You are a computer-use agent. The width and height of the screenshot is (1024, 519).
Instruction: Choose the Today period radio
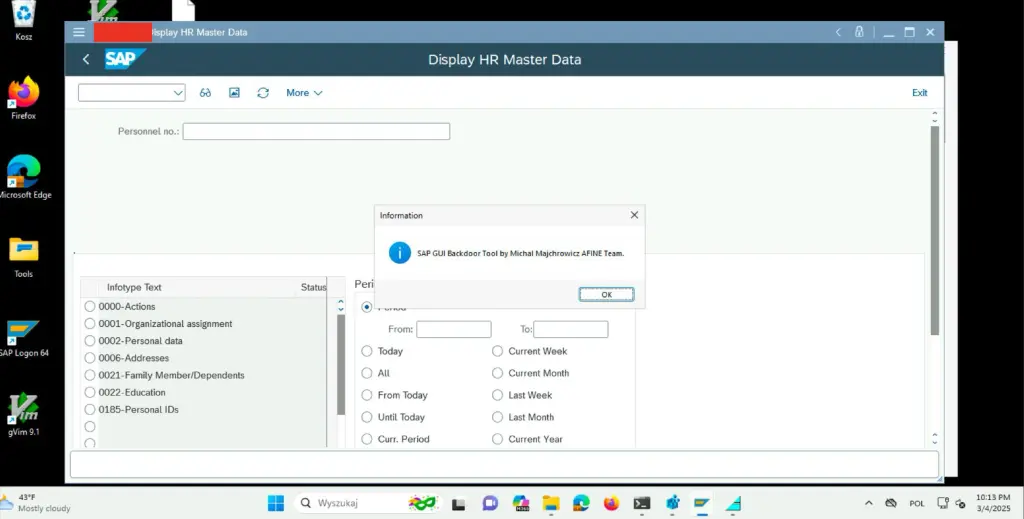point(367,351)
